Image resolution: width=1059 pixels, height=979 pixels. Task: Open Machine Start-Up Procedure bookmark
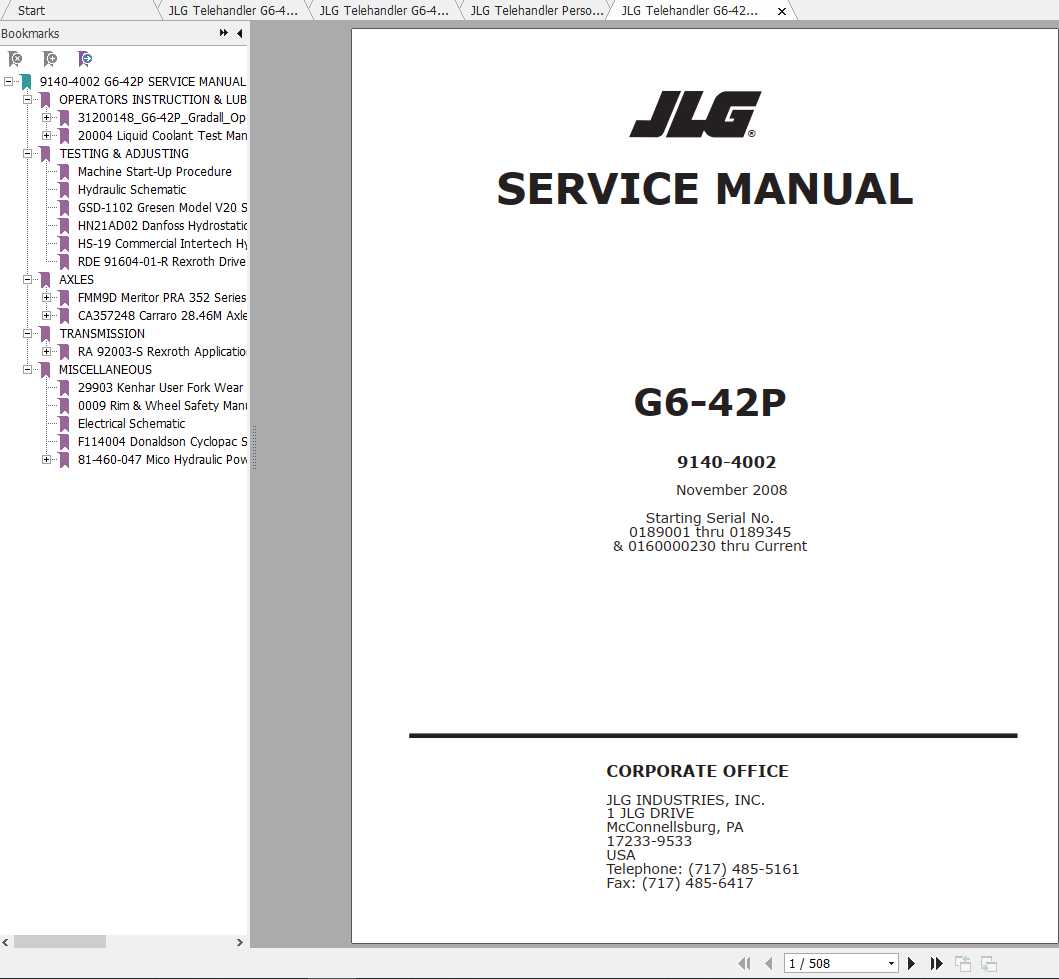pos(155,171)
